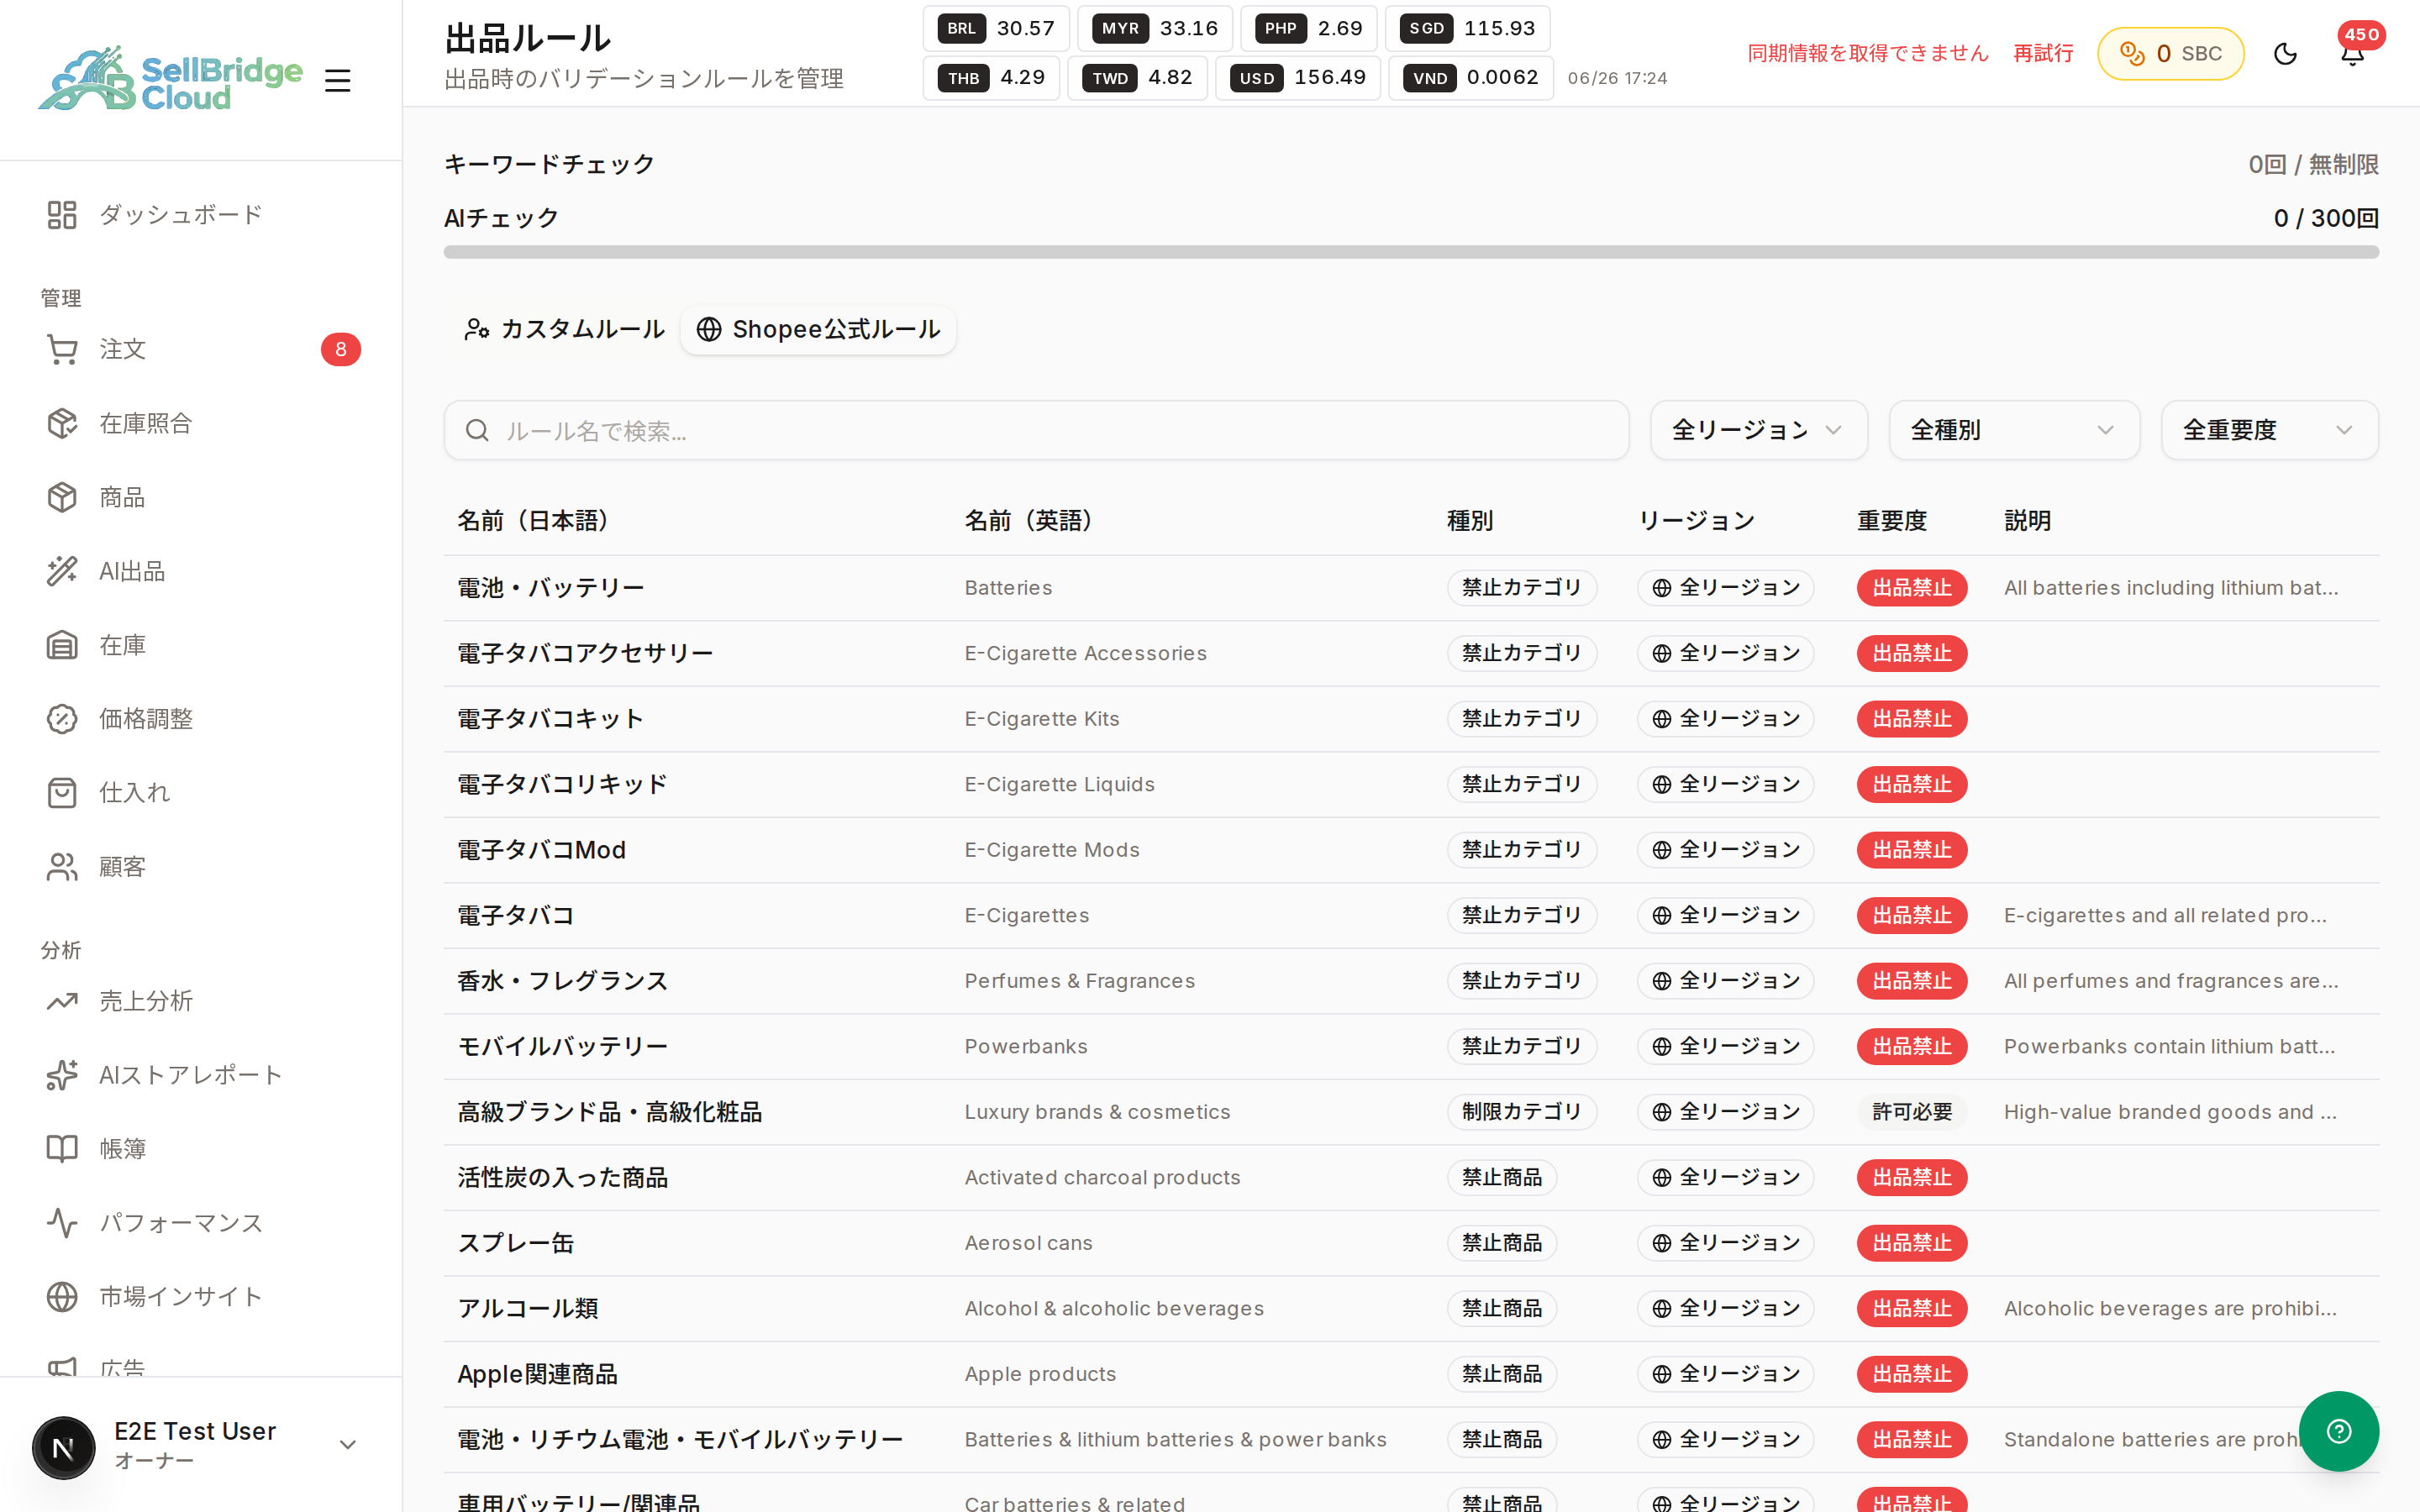Switch to the Shopee公式ルール tab

pos(818,329)
